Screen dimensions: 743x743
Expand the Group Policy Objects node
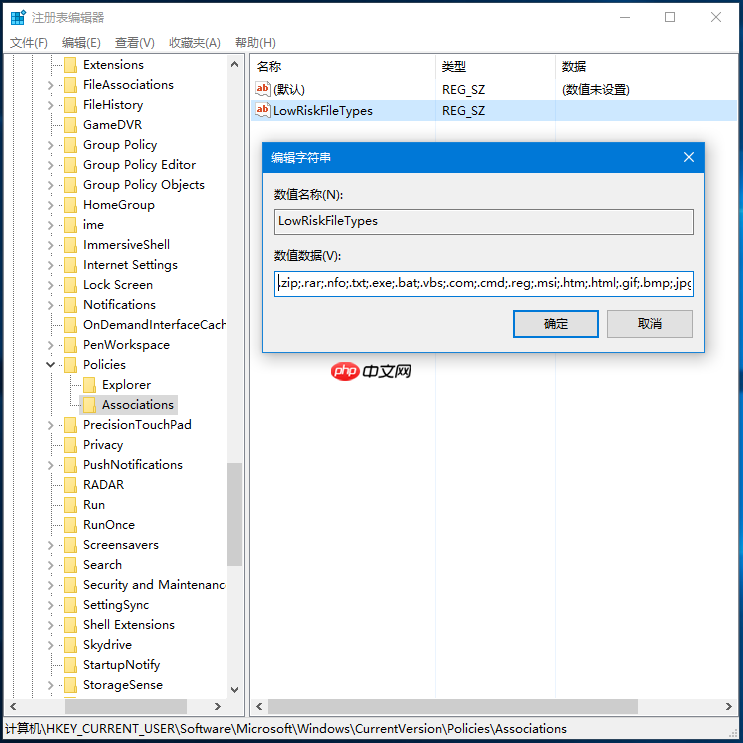pyautogui.click(x=51, y=185)
